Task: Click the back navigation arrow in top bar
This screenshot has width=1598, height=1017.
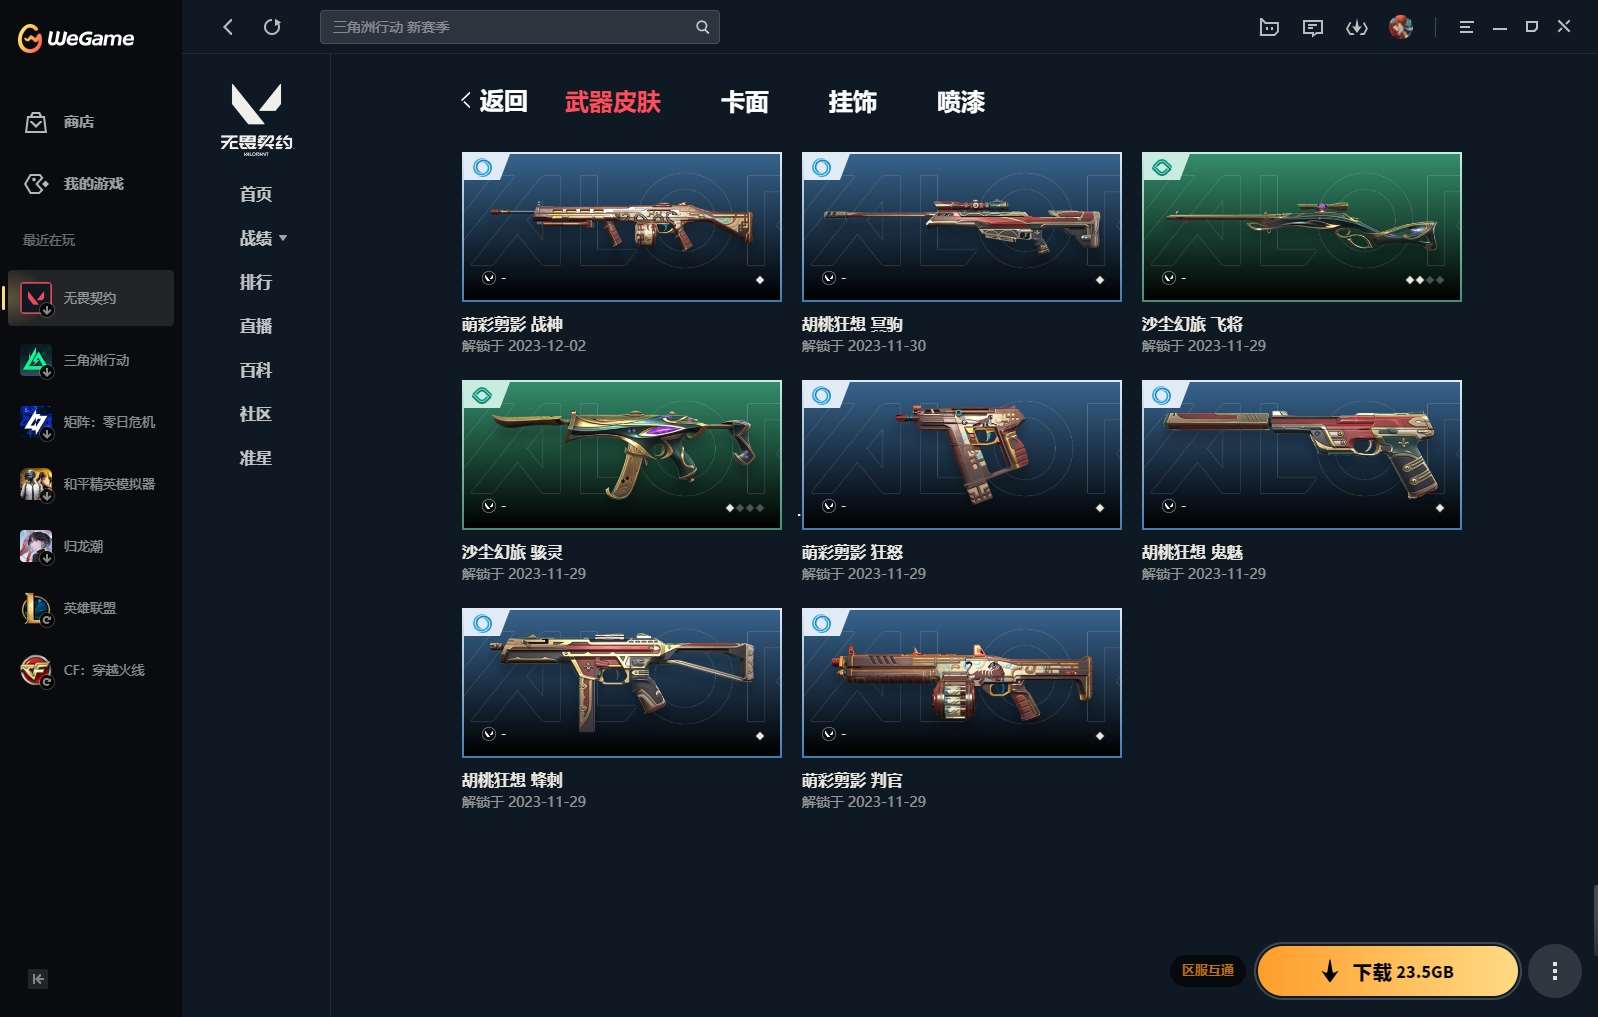Action: pyautogui.click(x=228, y=27)
